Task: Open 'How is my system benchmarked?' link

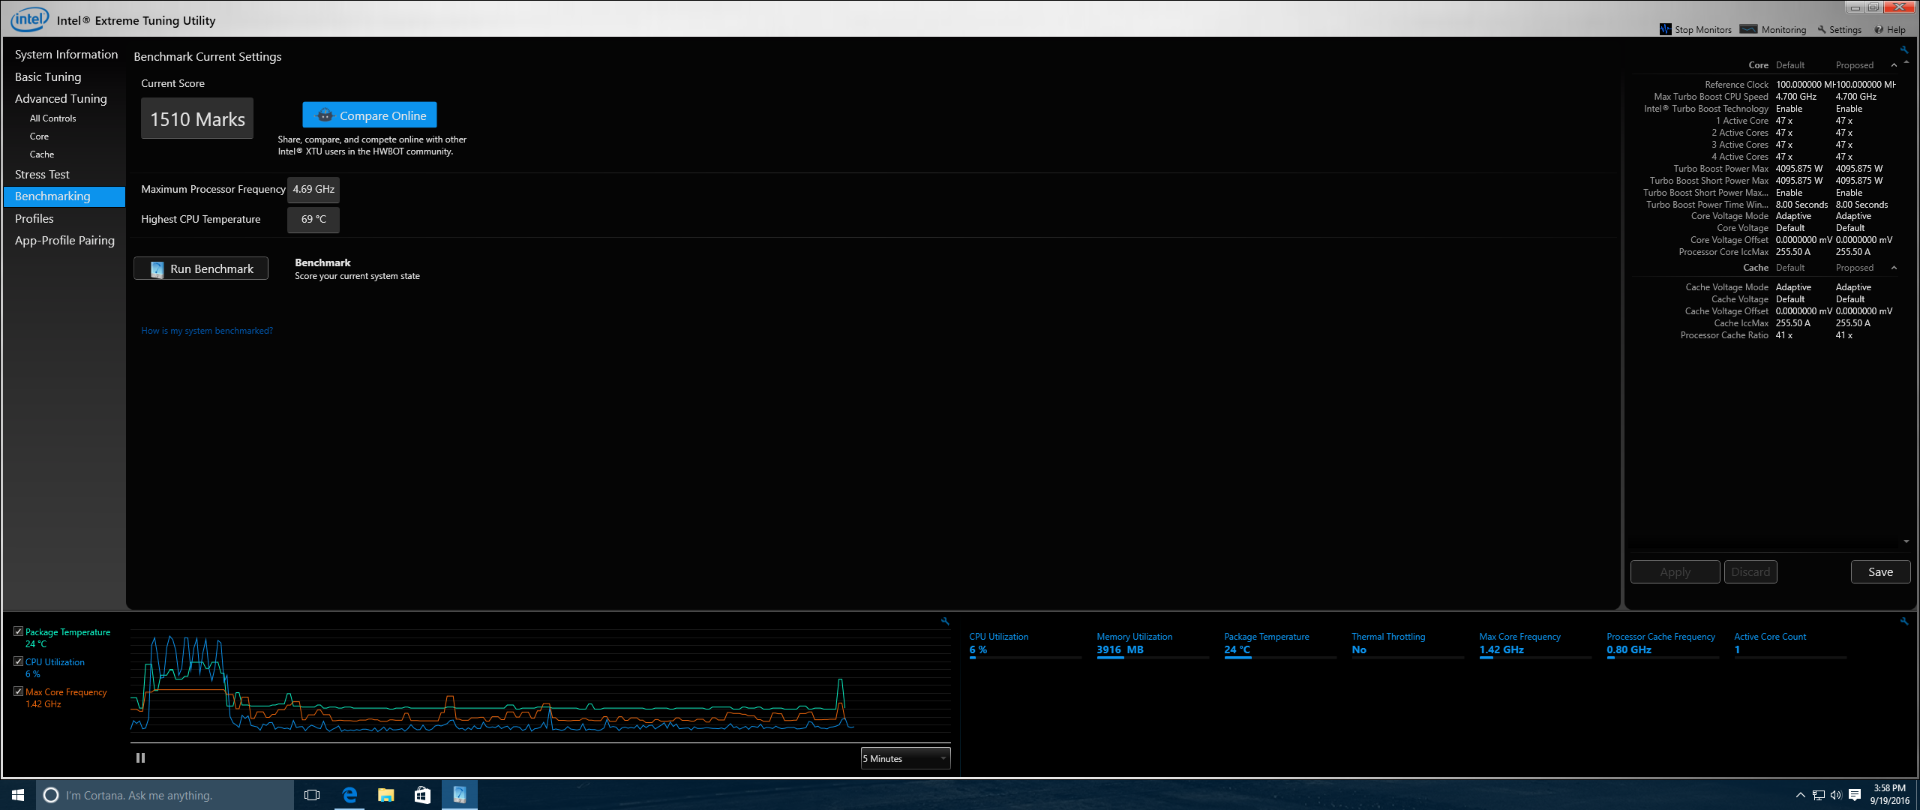Action: pos(207,330)
